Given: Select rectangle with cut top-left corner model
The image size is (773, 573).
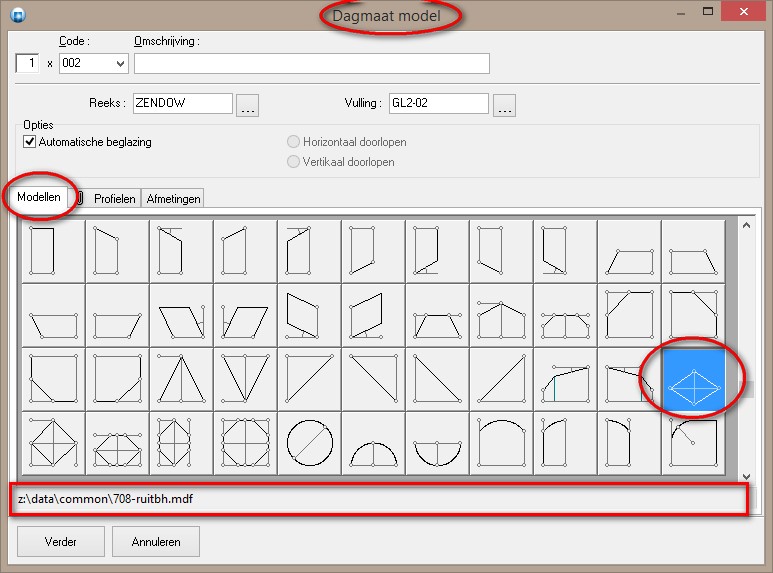Looking at the screenshot, I should [630, 315].
